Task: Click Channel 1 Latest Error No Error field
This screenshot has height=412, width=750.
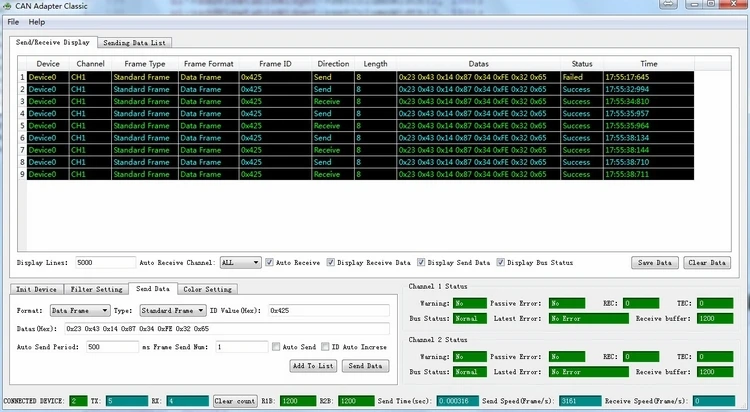Action: pos(588,318)
